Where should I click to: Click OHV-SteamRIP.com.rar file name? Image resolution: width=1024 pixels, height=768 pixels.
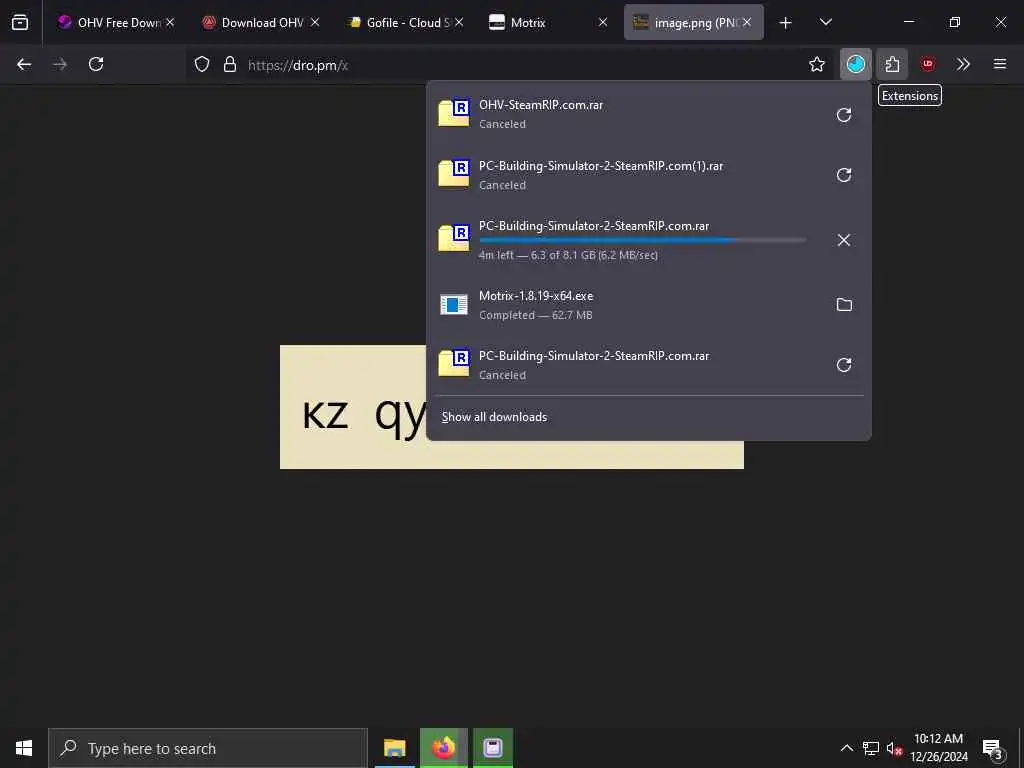coord(541,104)
